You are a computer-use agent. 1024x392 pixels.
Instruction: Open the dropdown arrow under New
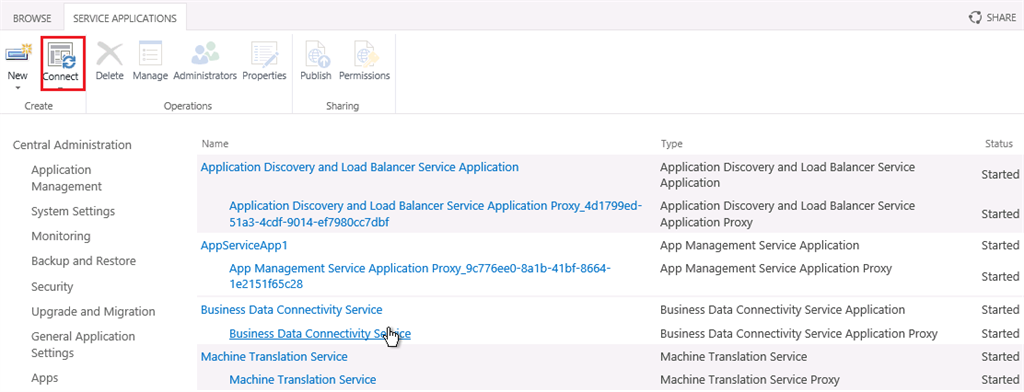pos(18,88)
